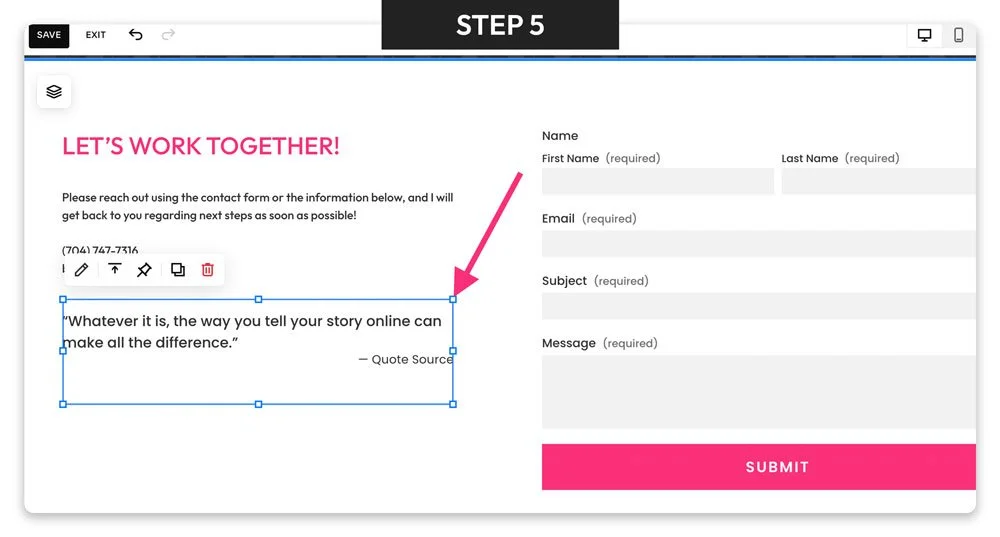This screenshot has height=537, width=1000.
Task: Click the Message text area
Action: [758, 392]
